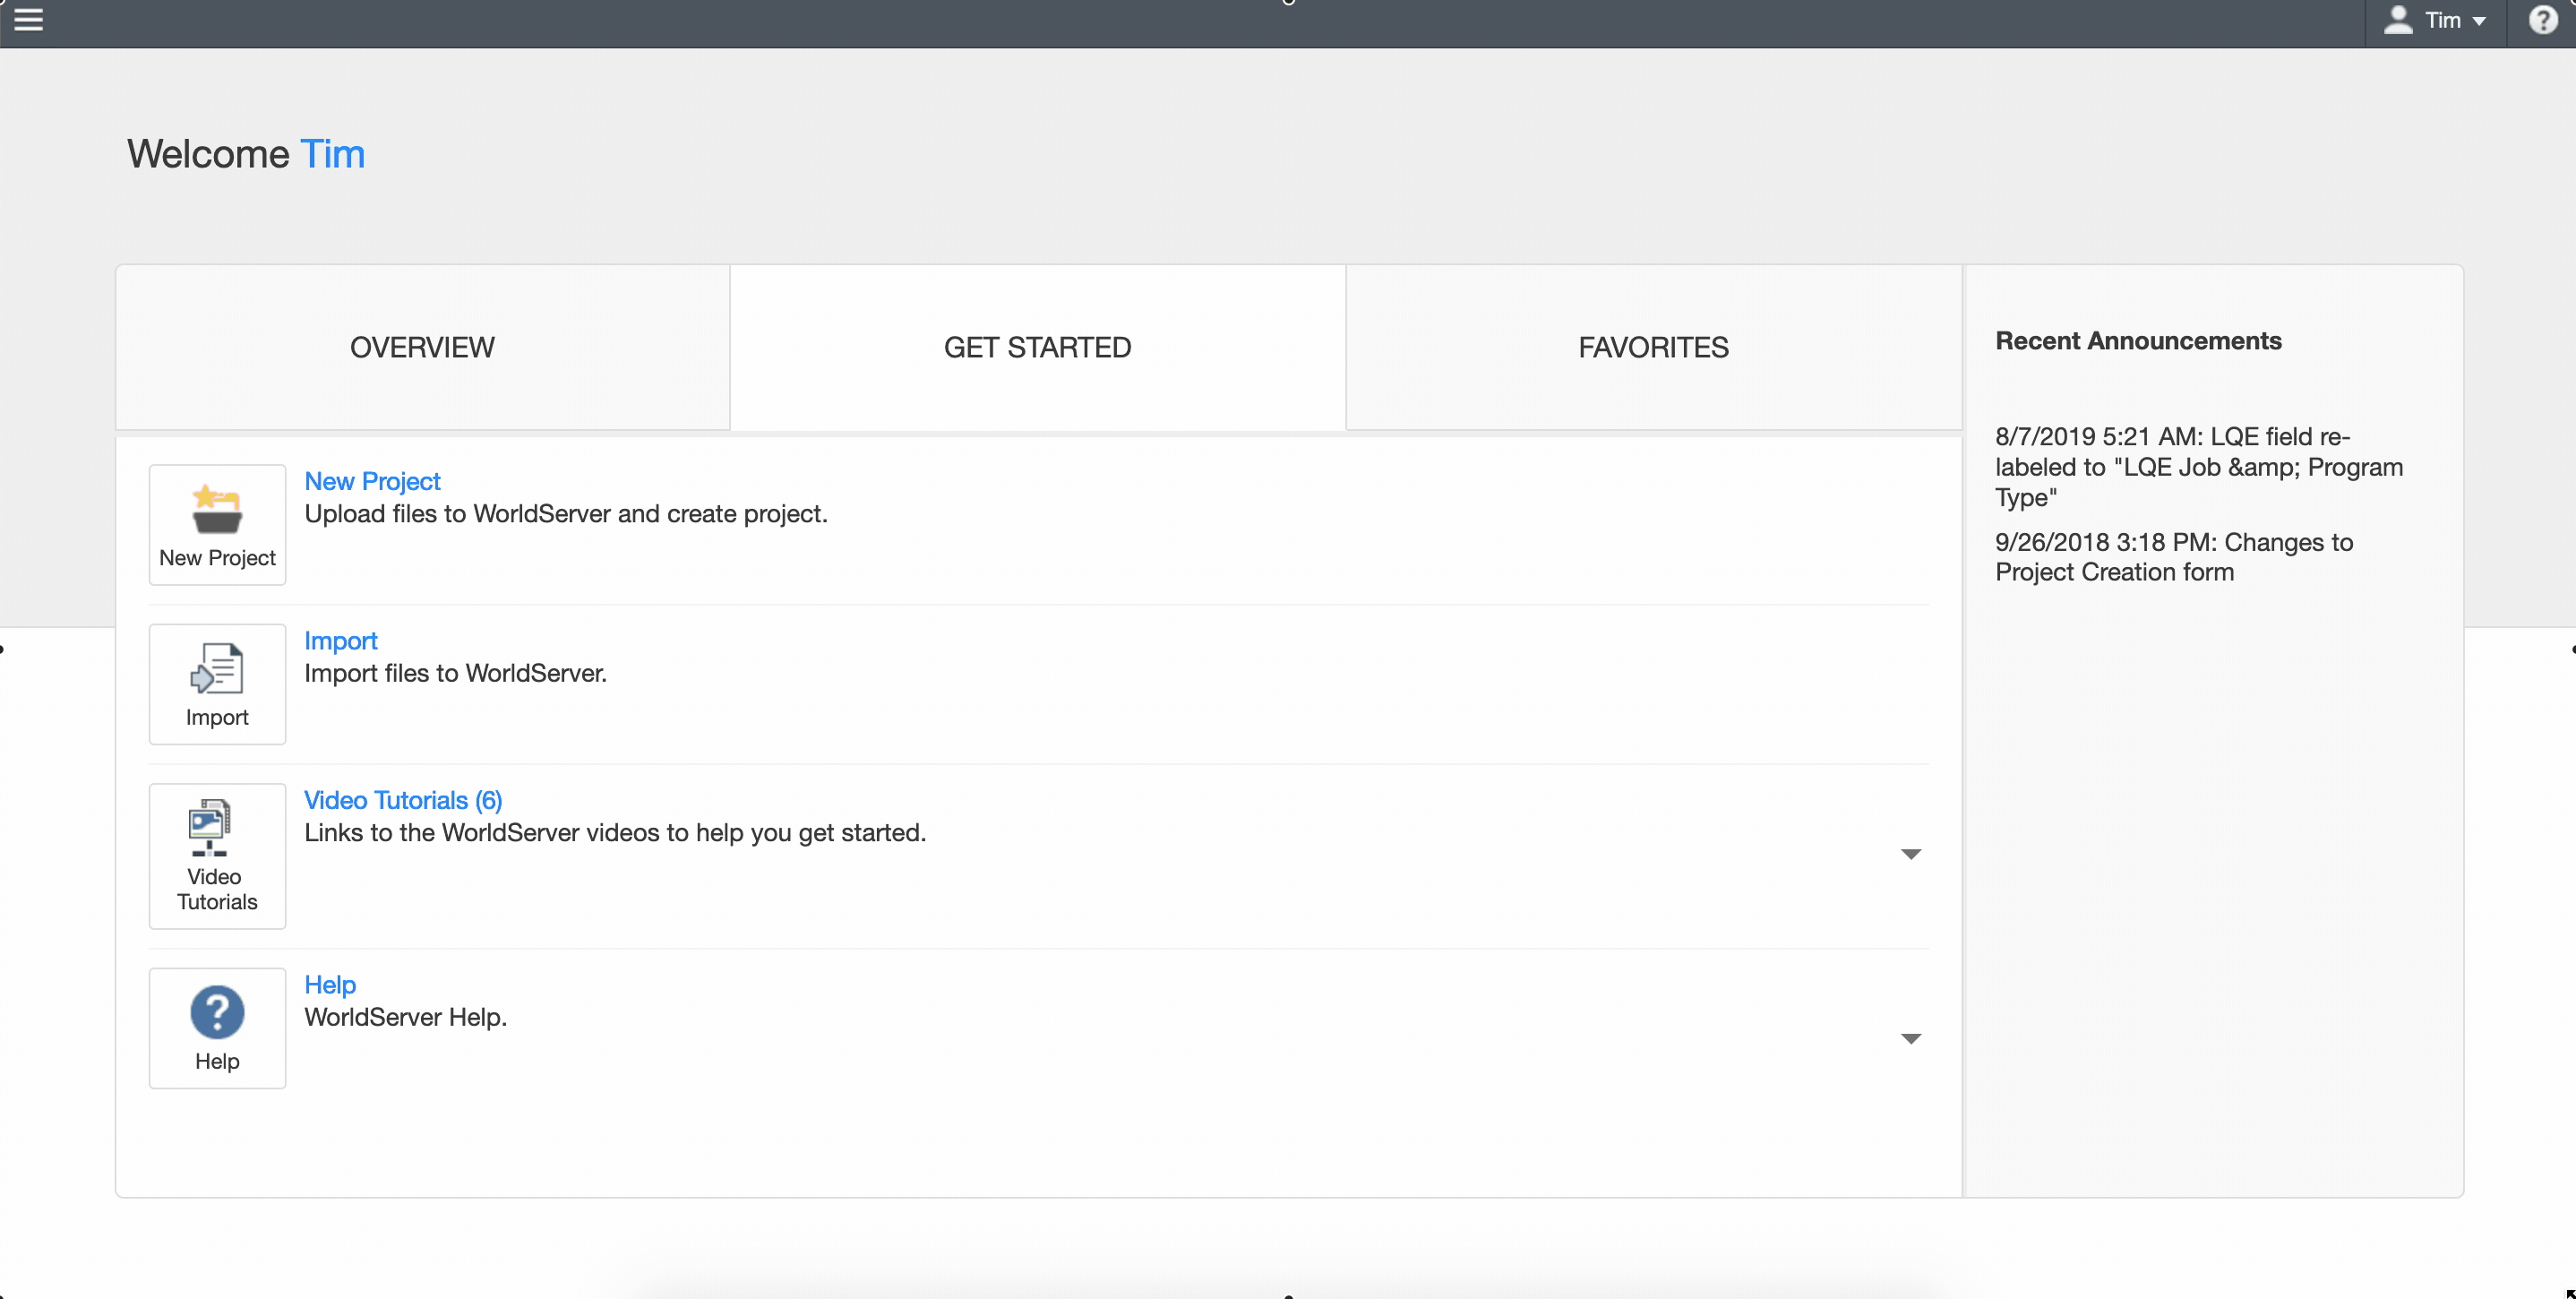Image resolution: width=2576 pixels, height=1299 pixels.
Task: Click the blue Tim name in welcome heading
Action: [x=332, y=154]
